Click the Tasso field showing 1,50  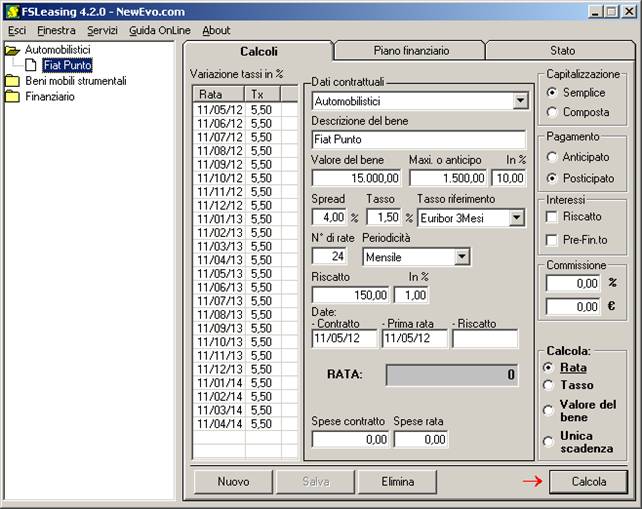pos(384,217)
